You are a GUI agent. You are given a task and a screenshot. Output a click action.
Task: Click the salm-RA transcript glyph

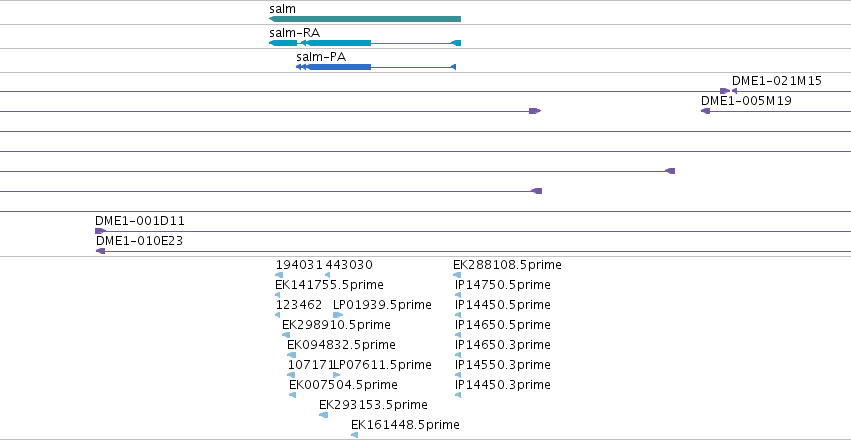(365, 43)
